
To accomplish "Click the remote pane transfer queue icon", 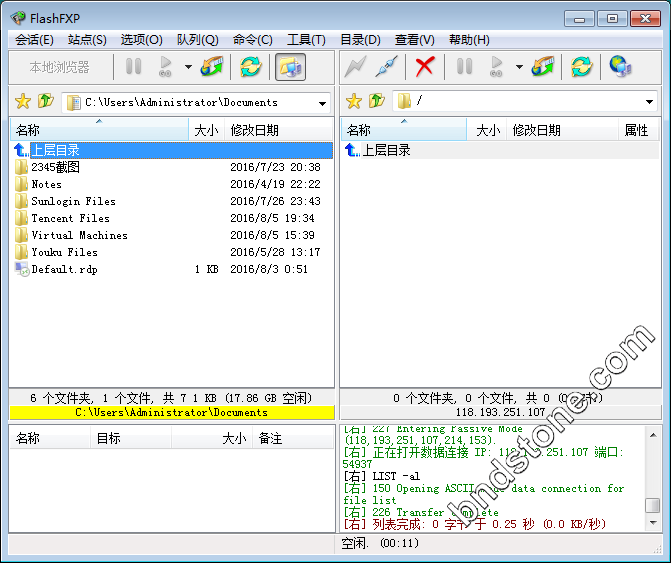I will 543,67.
